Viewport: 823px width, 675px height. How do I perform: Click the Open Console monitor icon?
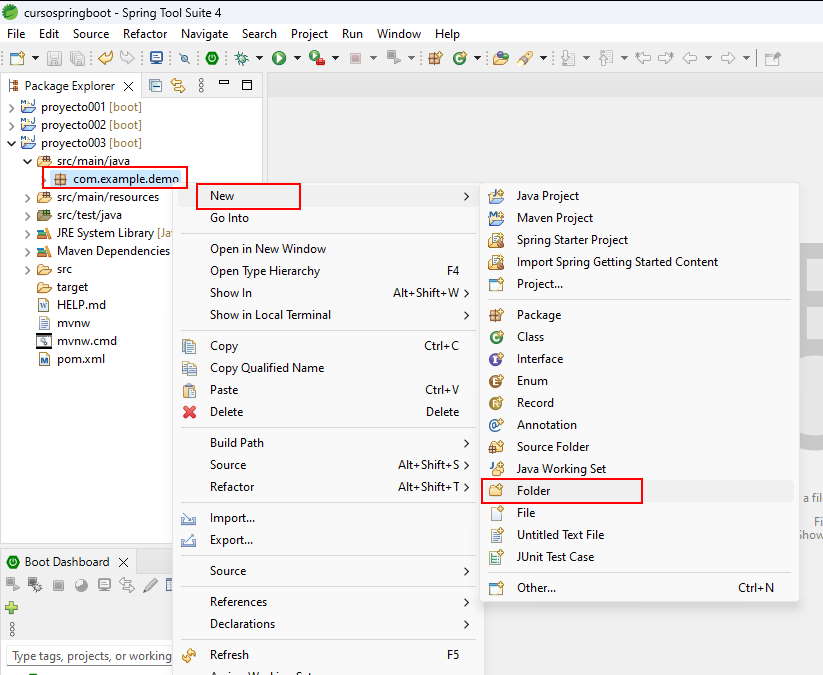click(x=156, y=58)
